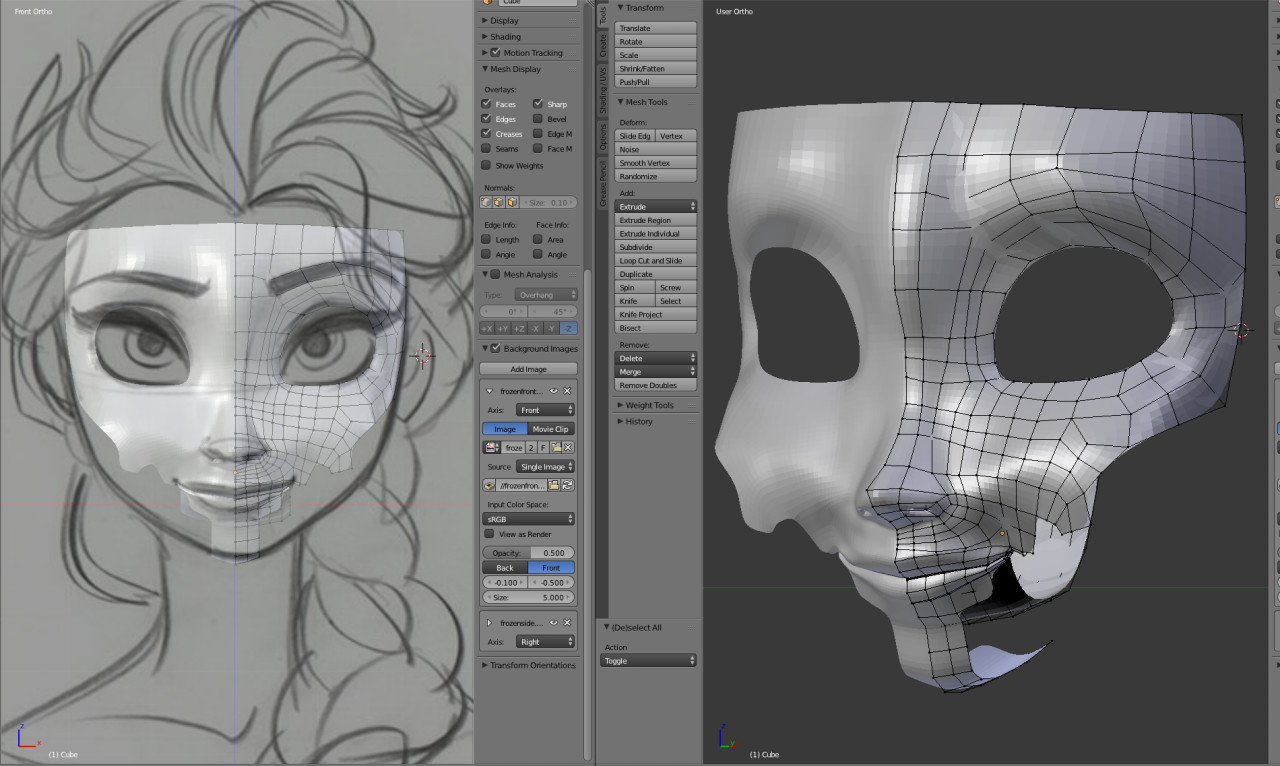This screenshot has height=766, width=1280.
Task: Click the pack image icon beside //frozenfron path
Action: tap(489, 485)
